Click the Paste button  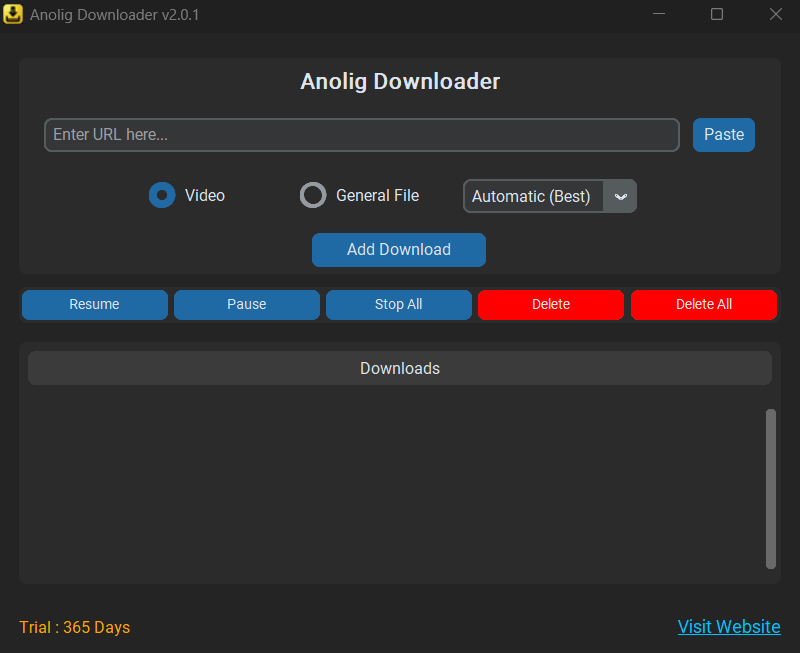[x=724, y=134]
